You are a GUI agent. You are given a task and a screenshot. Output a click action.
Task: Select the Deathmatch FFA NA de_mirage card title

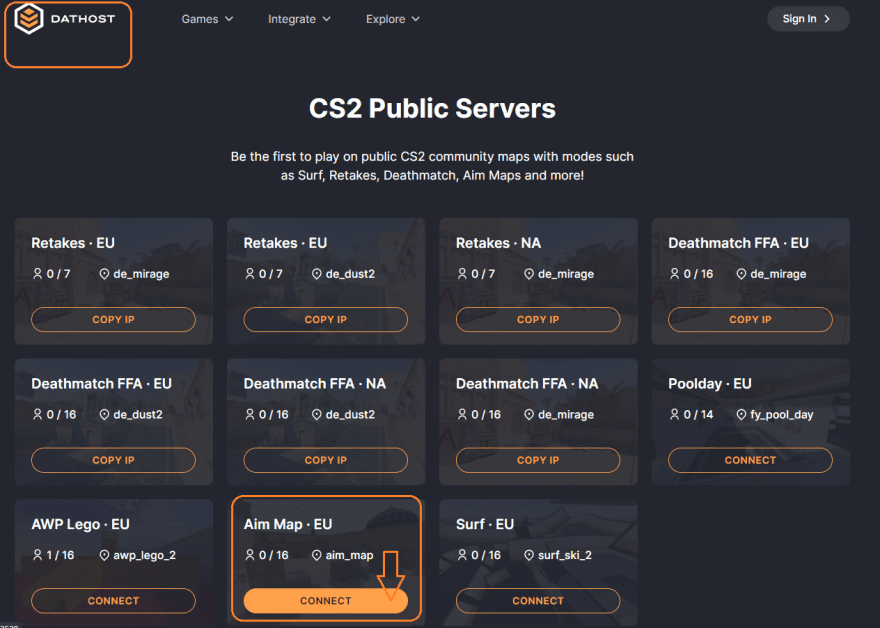click(x=527, y=384)
